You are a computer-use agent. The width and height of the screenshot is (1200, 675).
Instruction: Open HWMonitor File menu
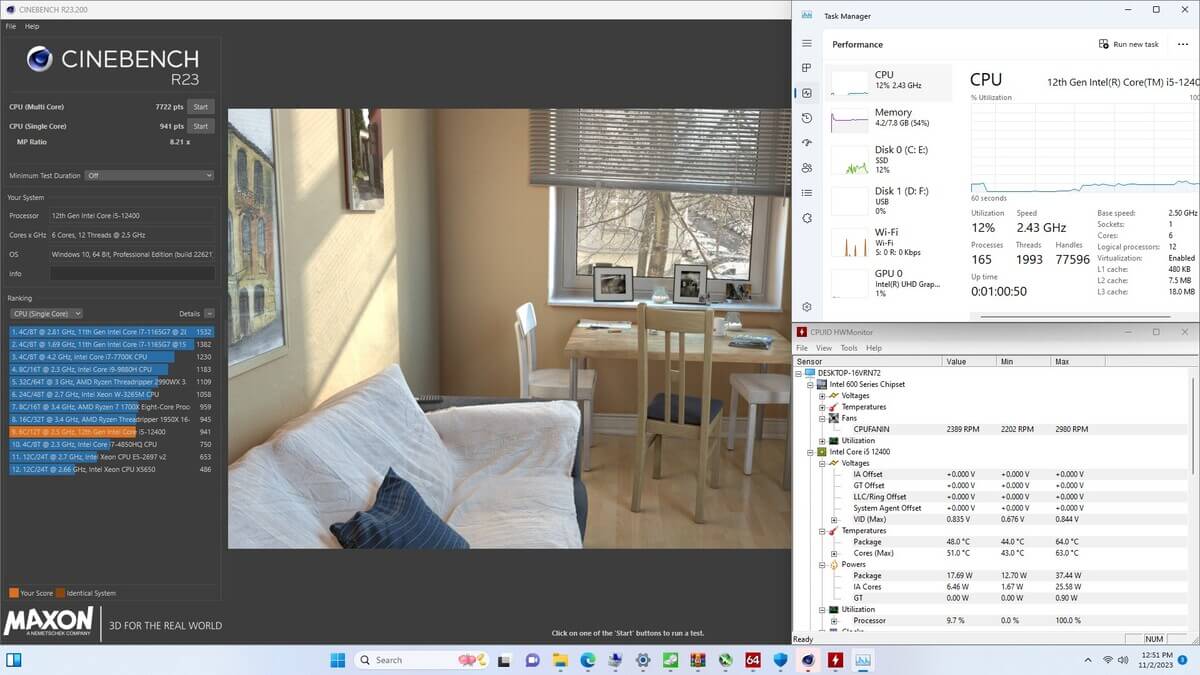[802, 348]
